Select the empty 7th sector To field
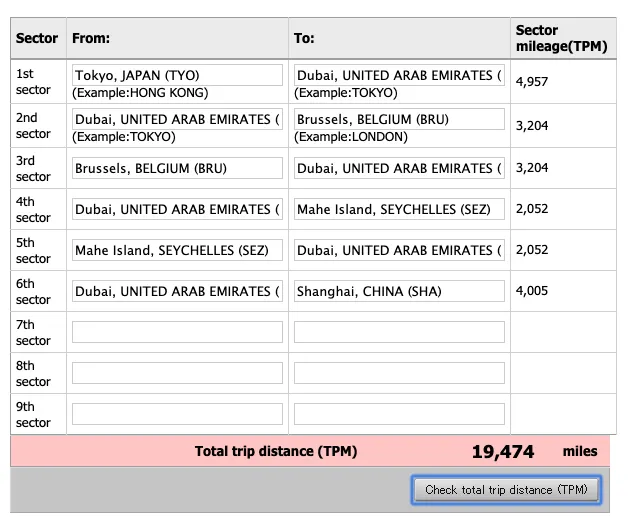Screen dimensions: 632x521 (x=399, y=332)
